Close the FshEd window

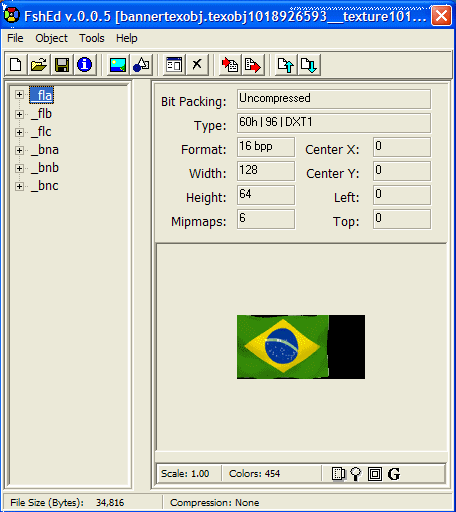[441, 15]
